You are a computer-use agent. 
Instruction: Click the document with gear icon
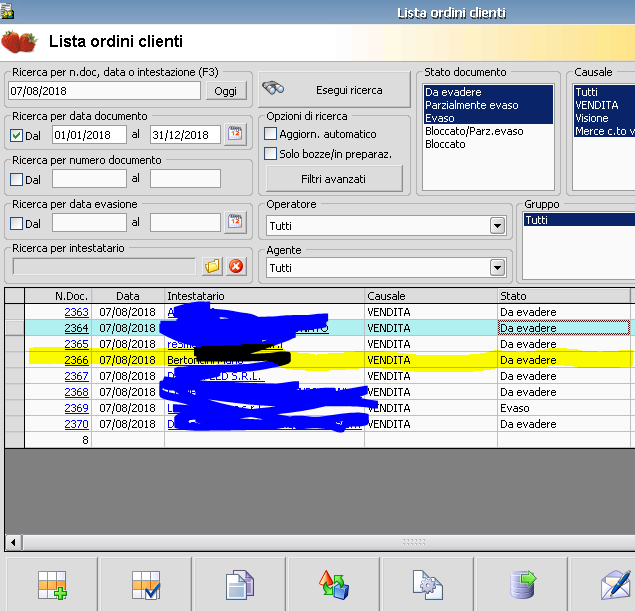428,585
